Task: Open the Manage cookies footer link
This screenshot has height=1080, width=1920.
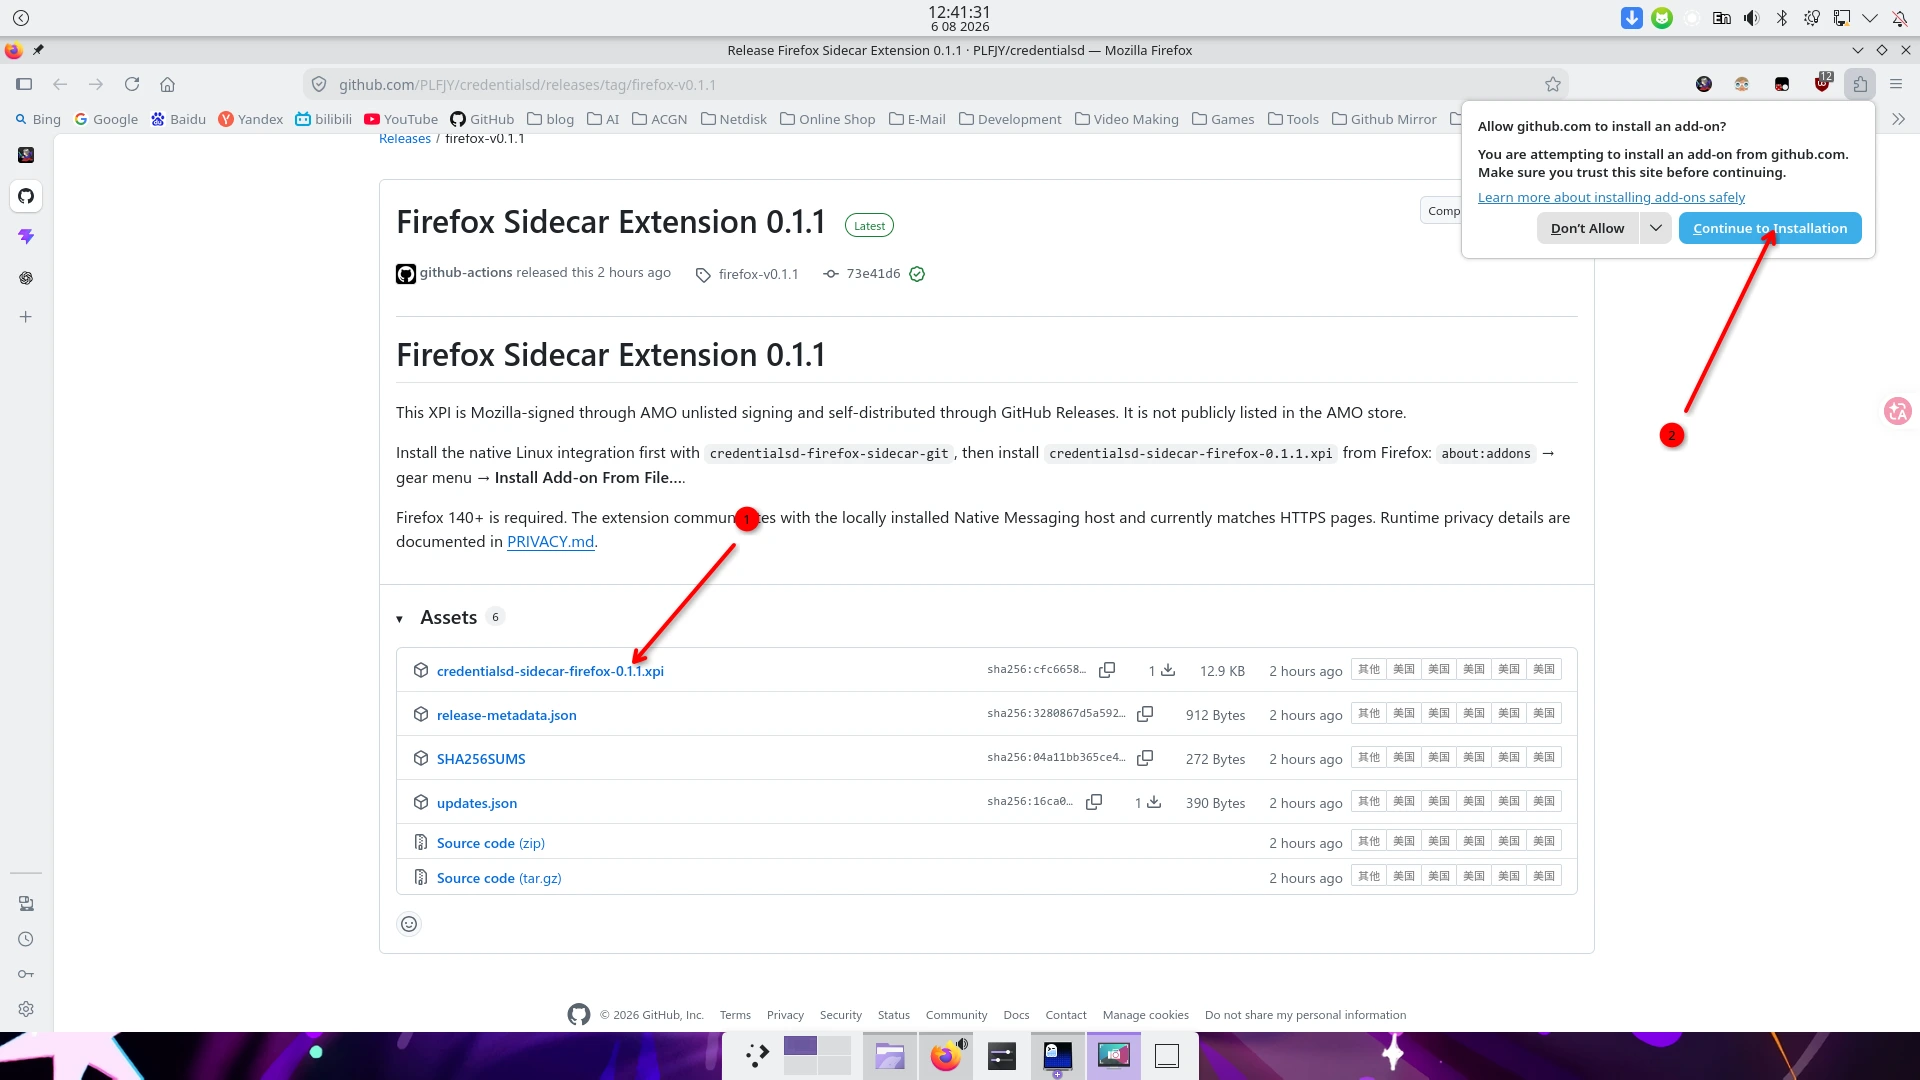Action: [x=1146, y=1015]
